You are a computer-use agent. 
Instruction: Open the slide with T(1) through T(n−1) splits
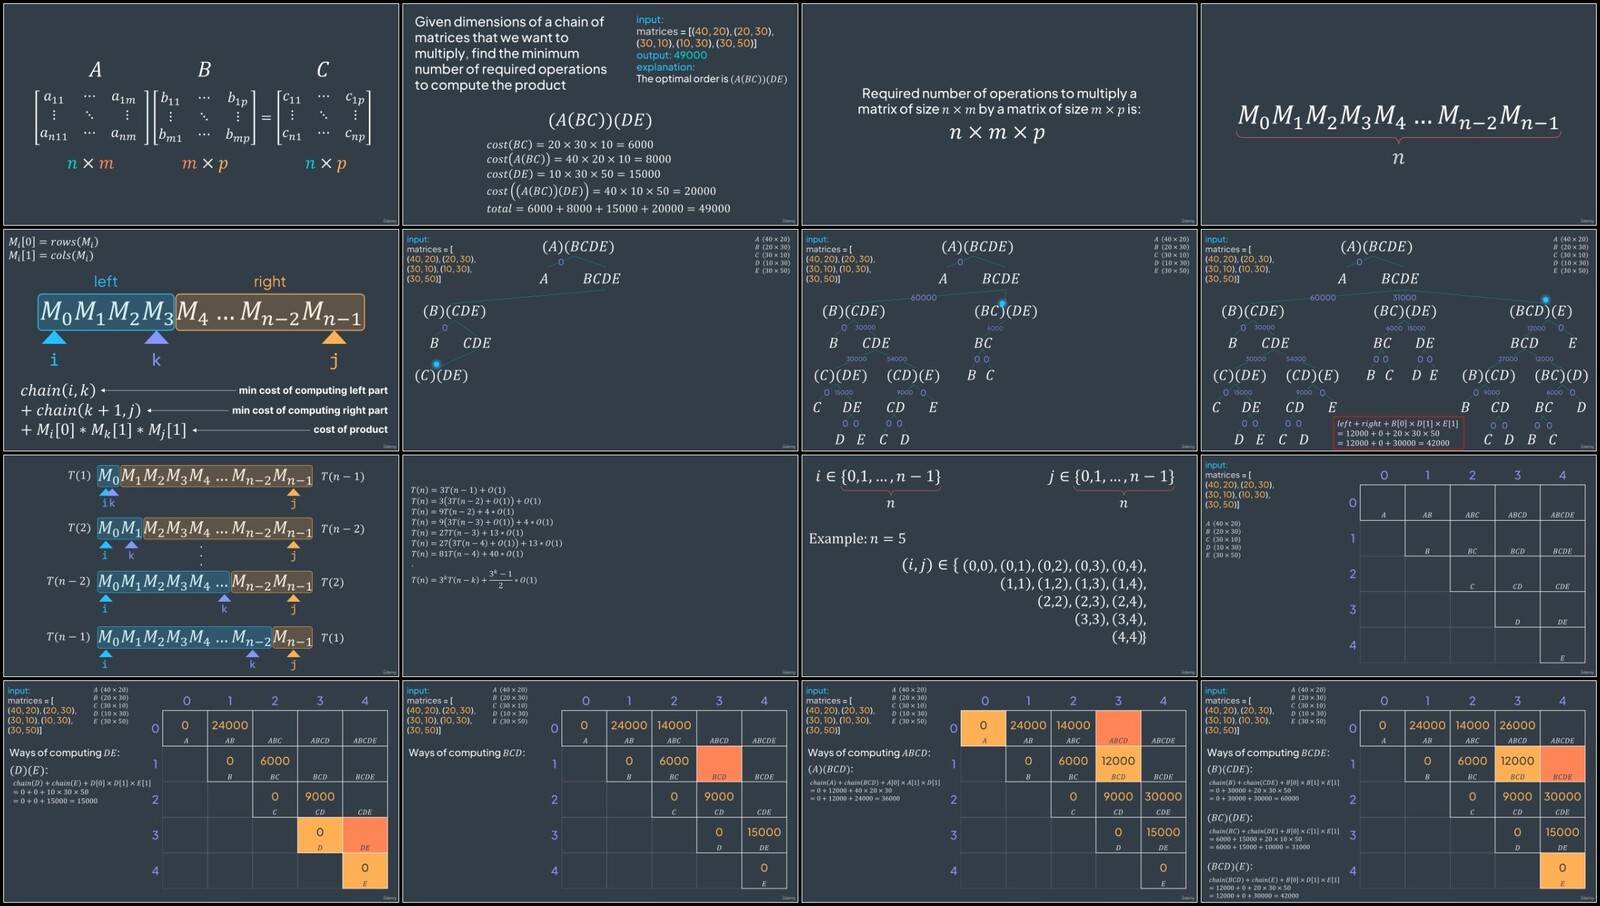(201, 566)
